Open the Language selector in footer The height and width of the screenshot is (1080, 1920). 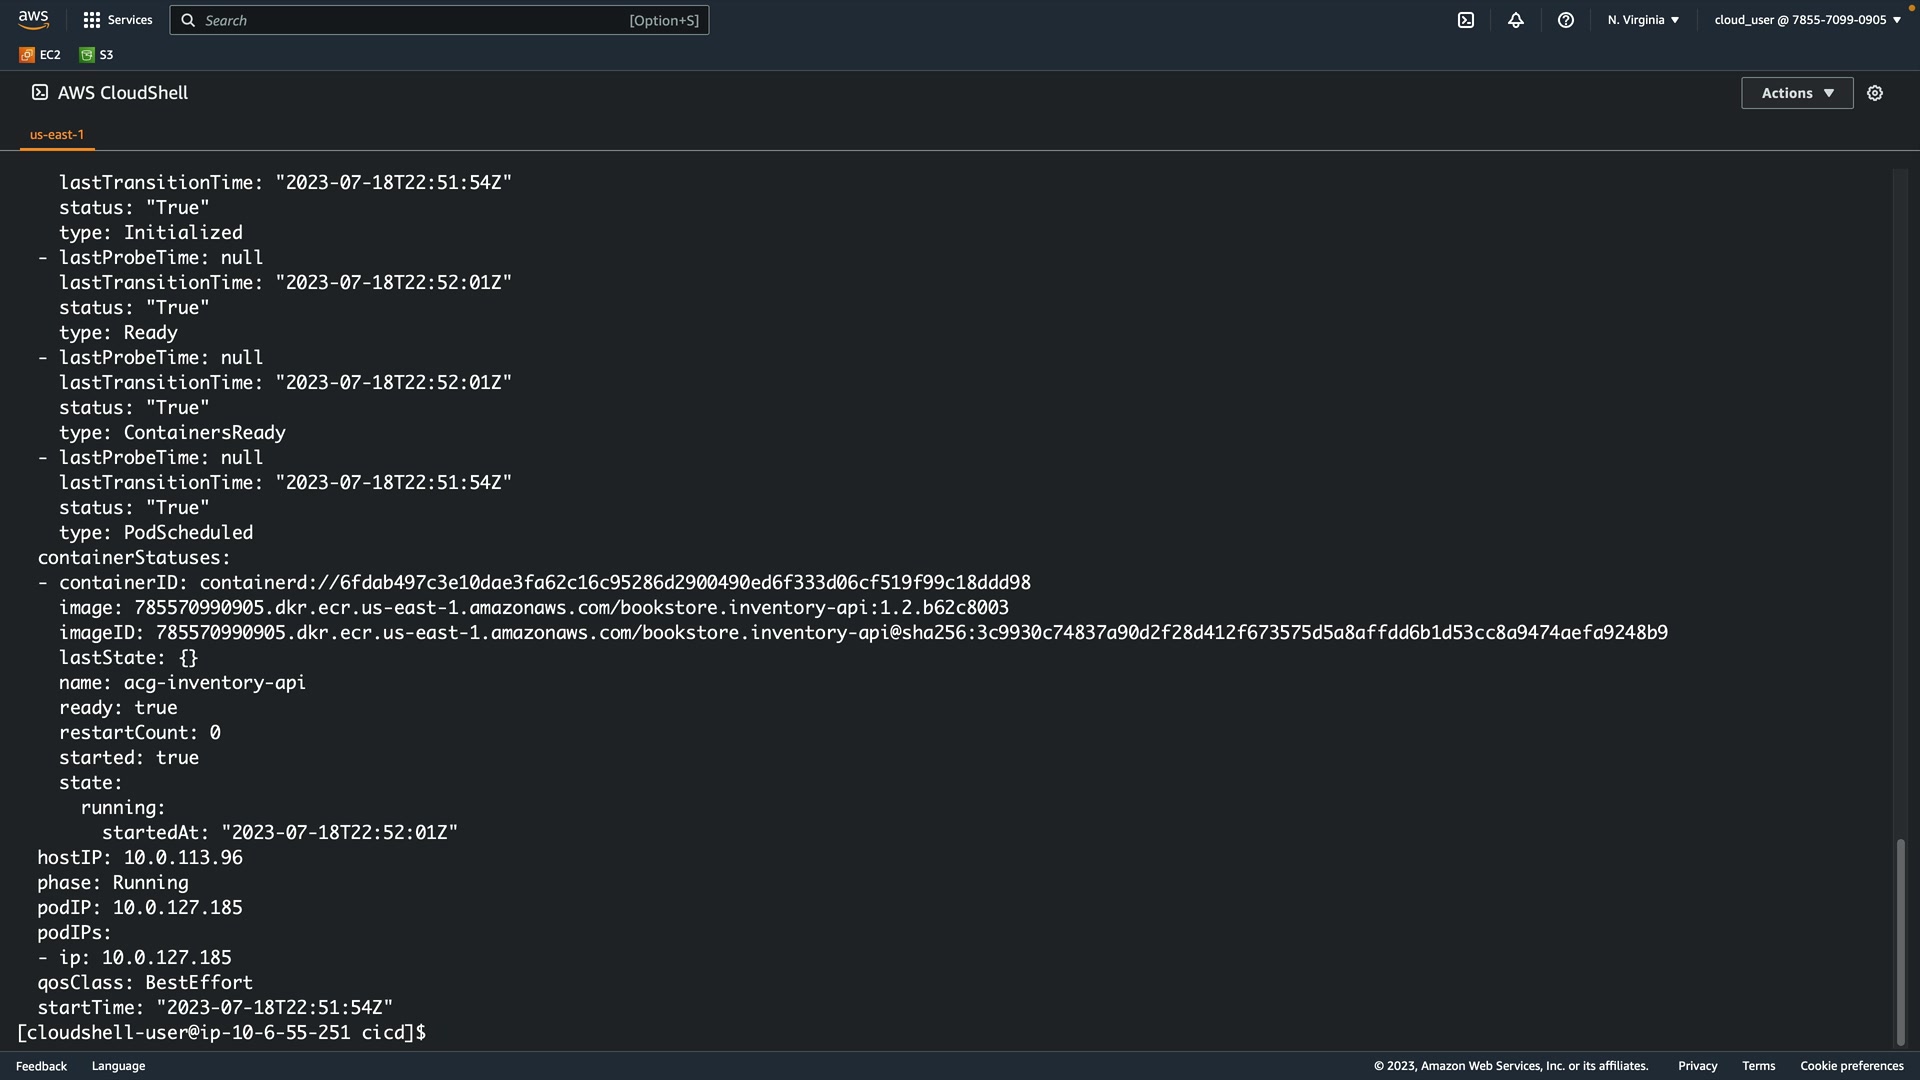[x=118, y=1066]
